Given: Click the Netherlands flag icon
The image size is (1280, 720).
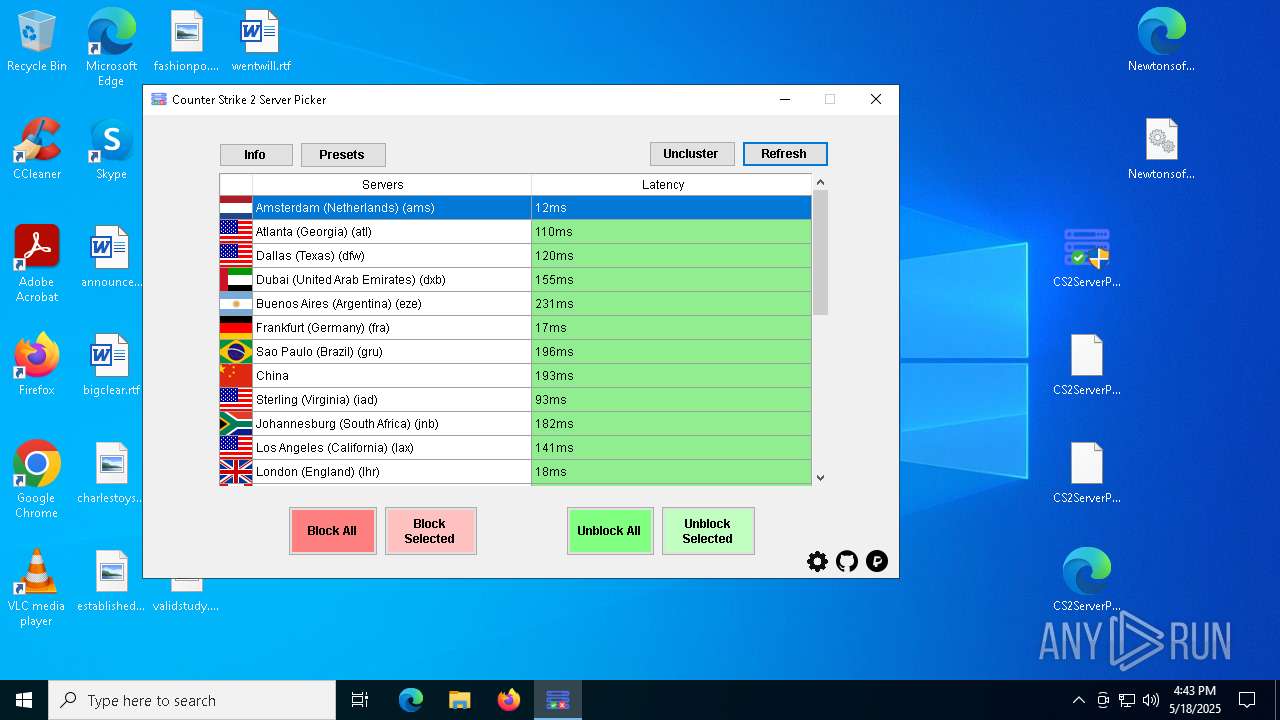Looking at the screenshot, I should [236, 208].
